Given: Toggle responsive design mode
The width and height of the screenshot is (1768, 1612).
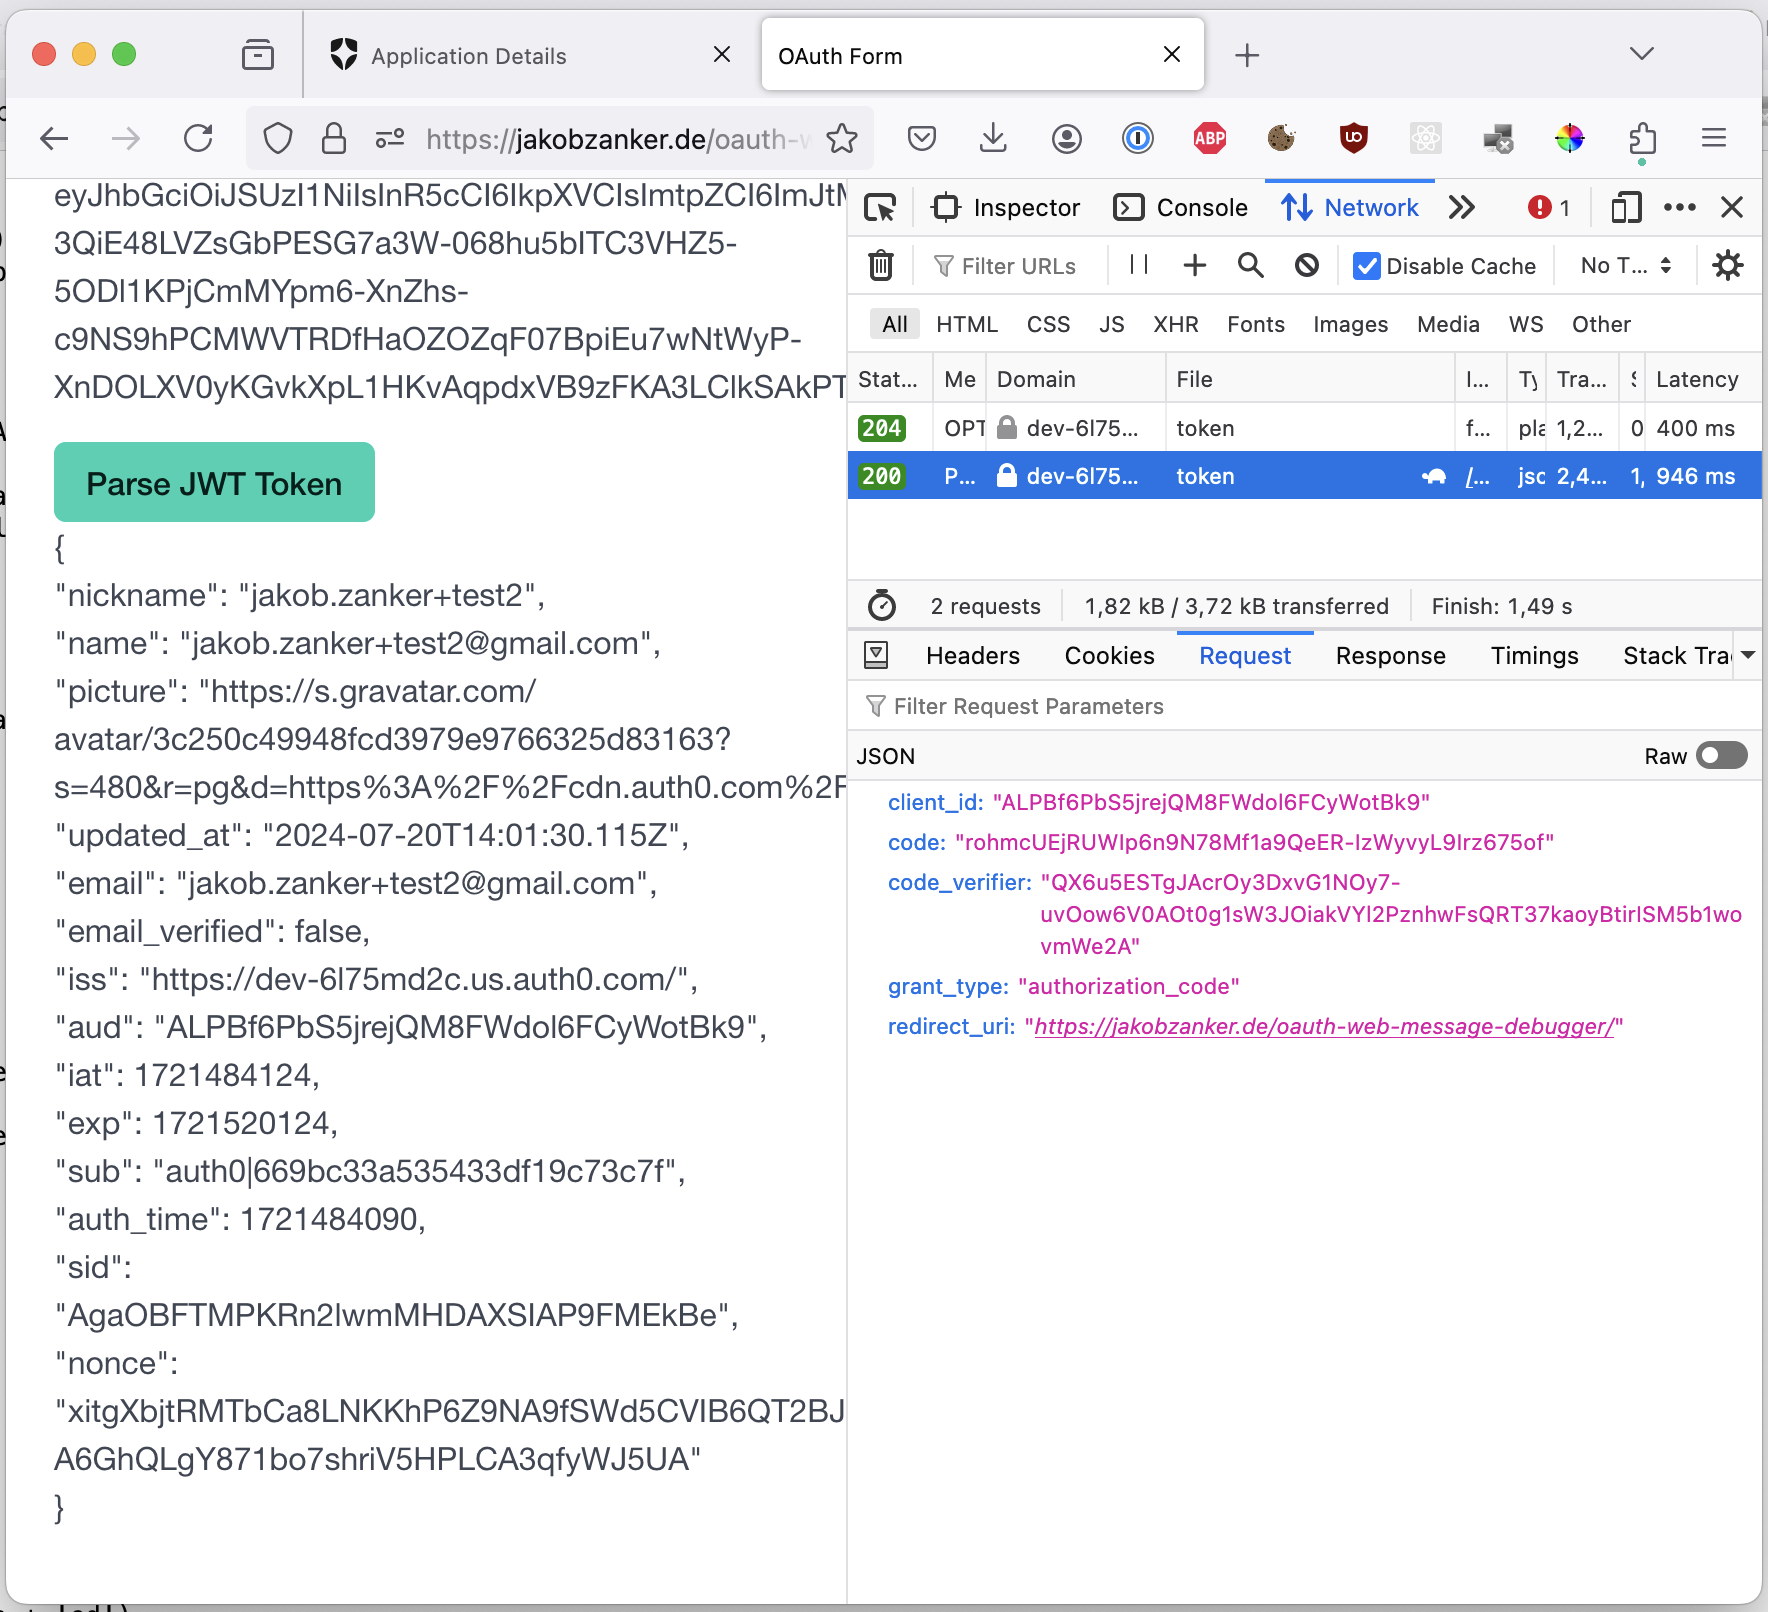Looking at the screenshot, I should [1626, 208].
